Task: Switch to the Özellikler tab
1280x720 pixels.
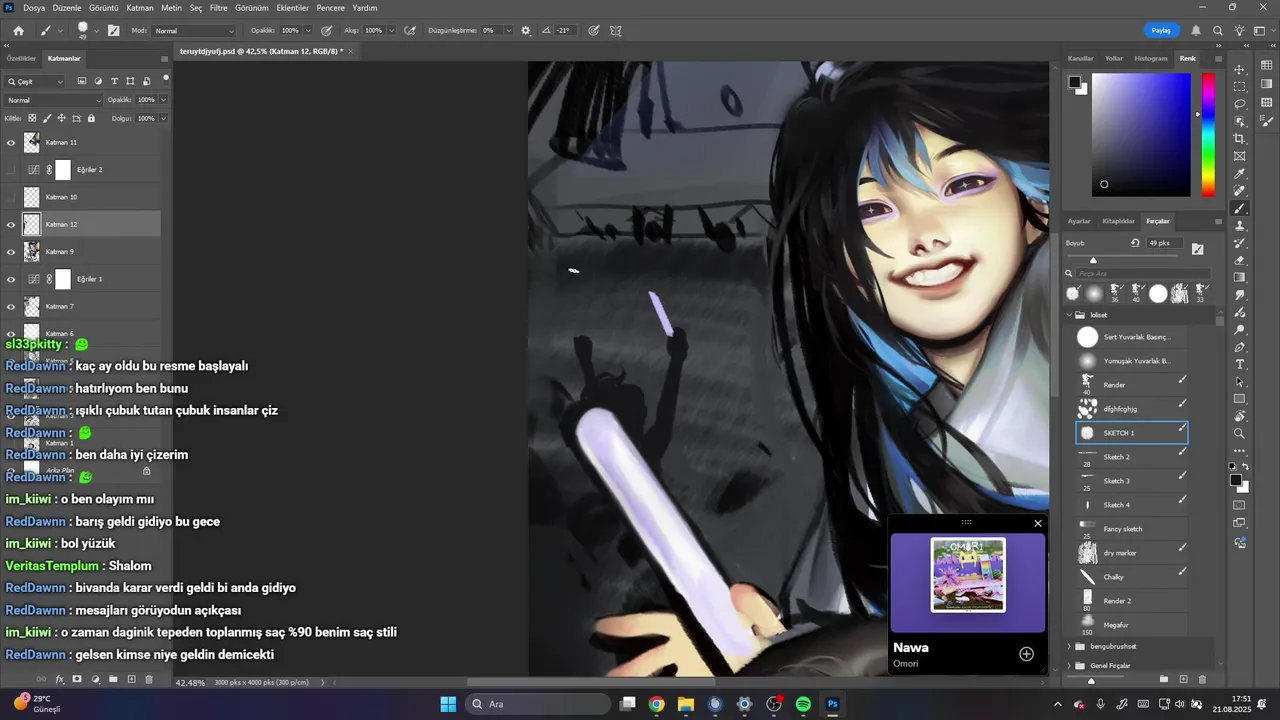Action: [x=21, y=58]
